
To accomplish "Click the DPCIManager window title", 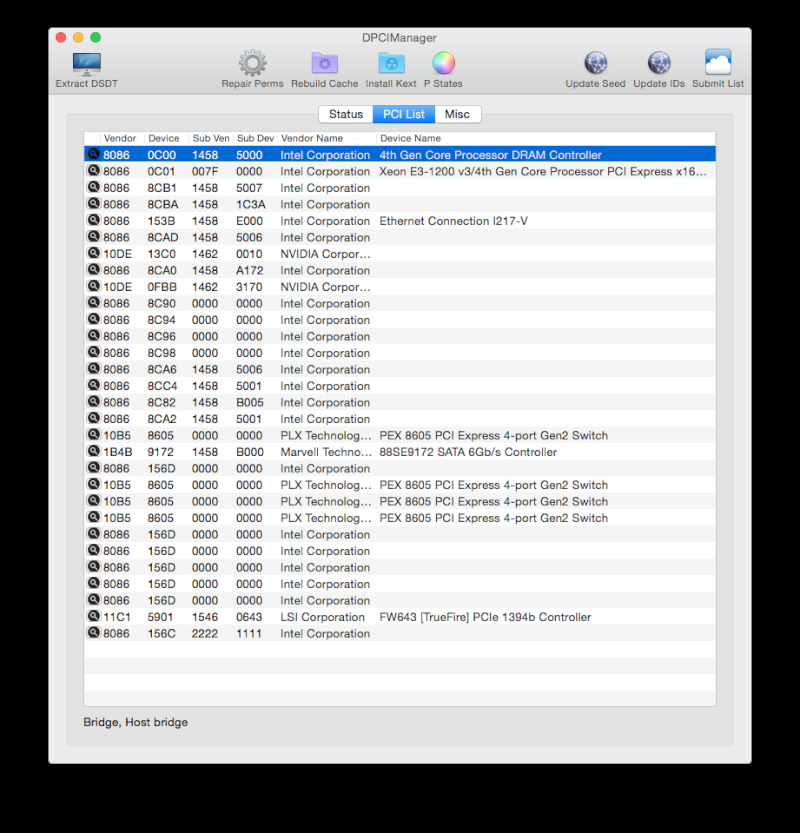I will coord(399,38).
